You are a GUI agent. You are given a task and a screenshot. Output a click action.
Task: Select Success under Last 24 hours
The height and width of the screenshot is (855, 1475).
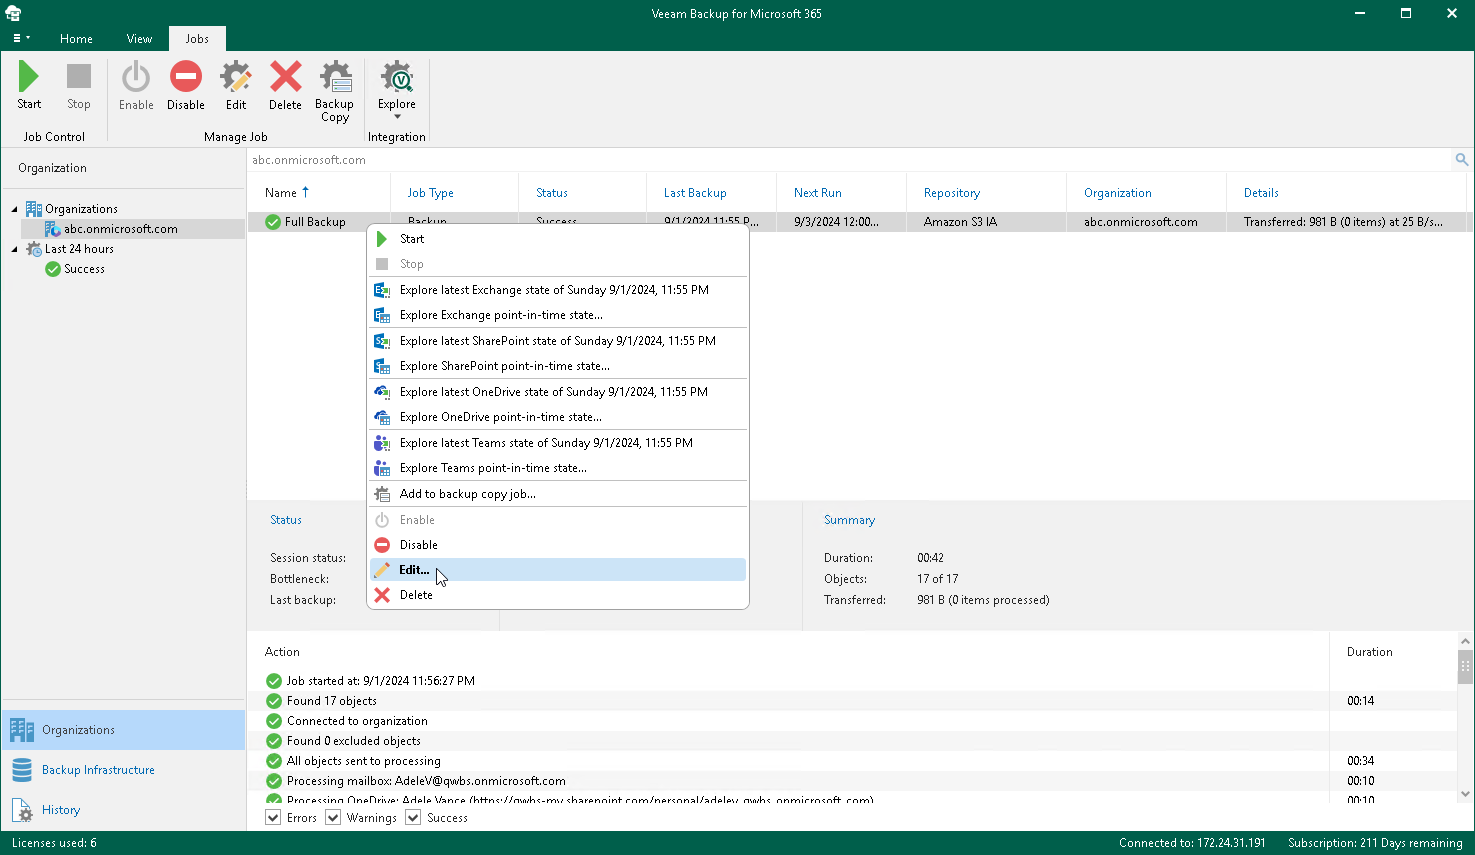[x=84, y=269]
